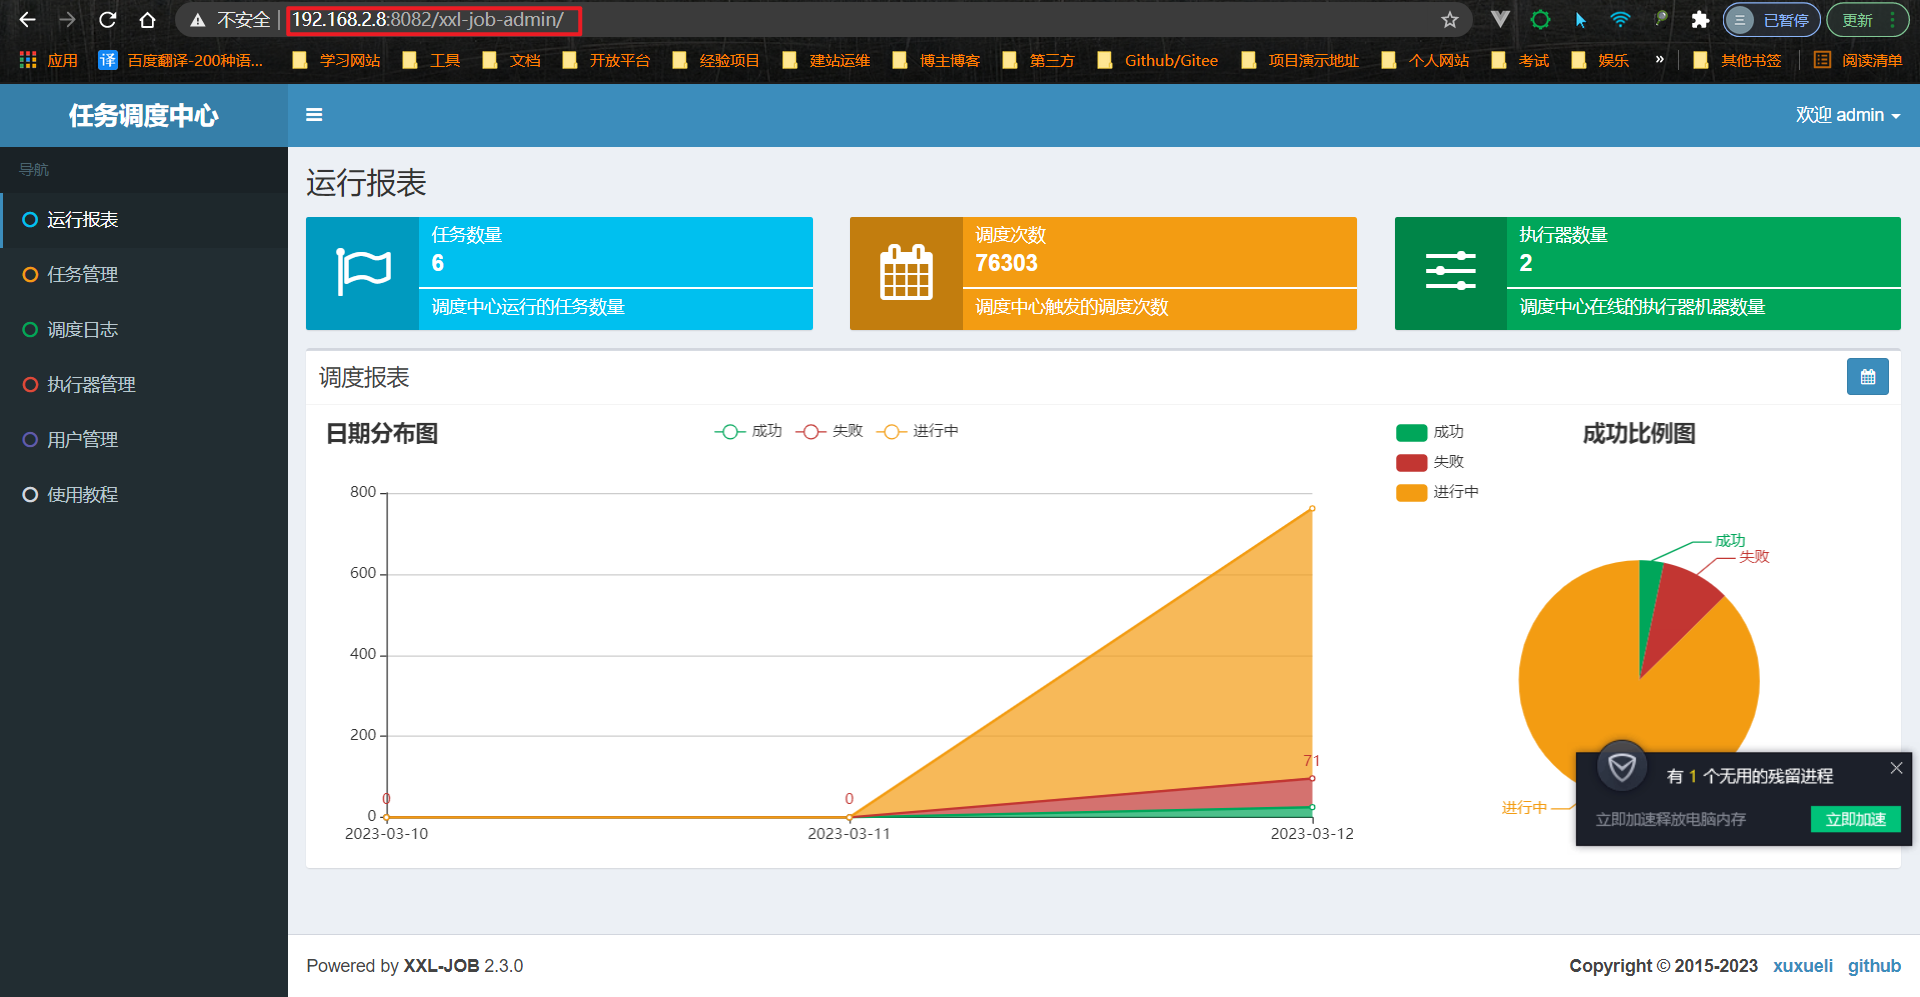This screenshot has height=997, width=1920.
Task: Open the browser extensions puzzle icon
Action: coord(1699,20)
